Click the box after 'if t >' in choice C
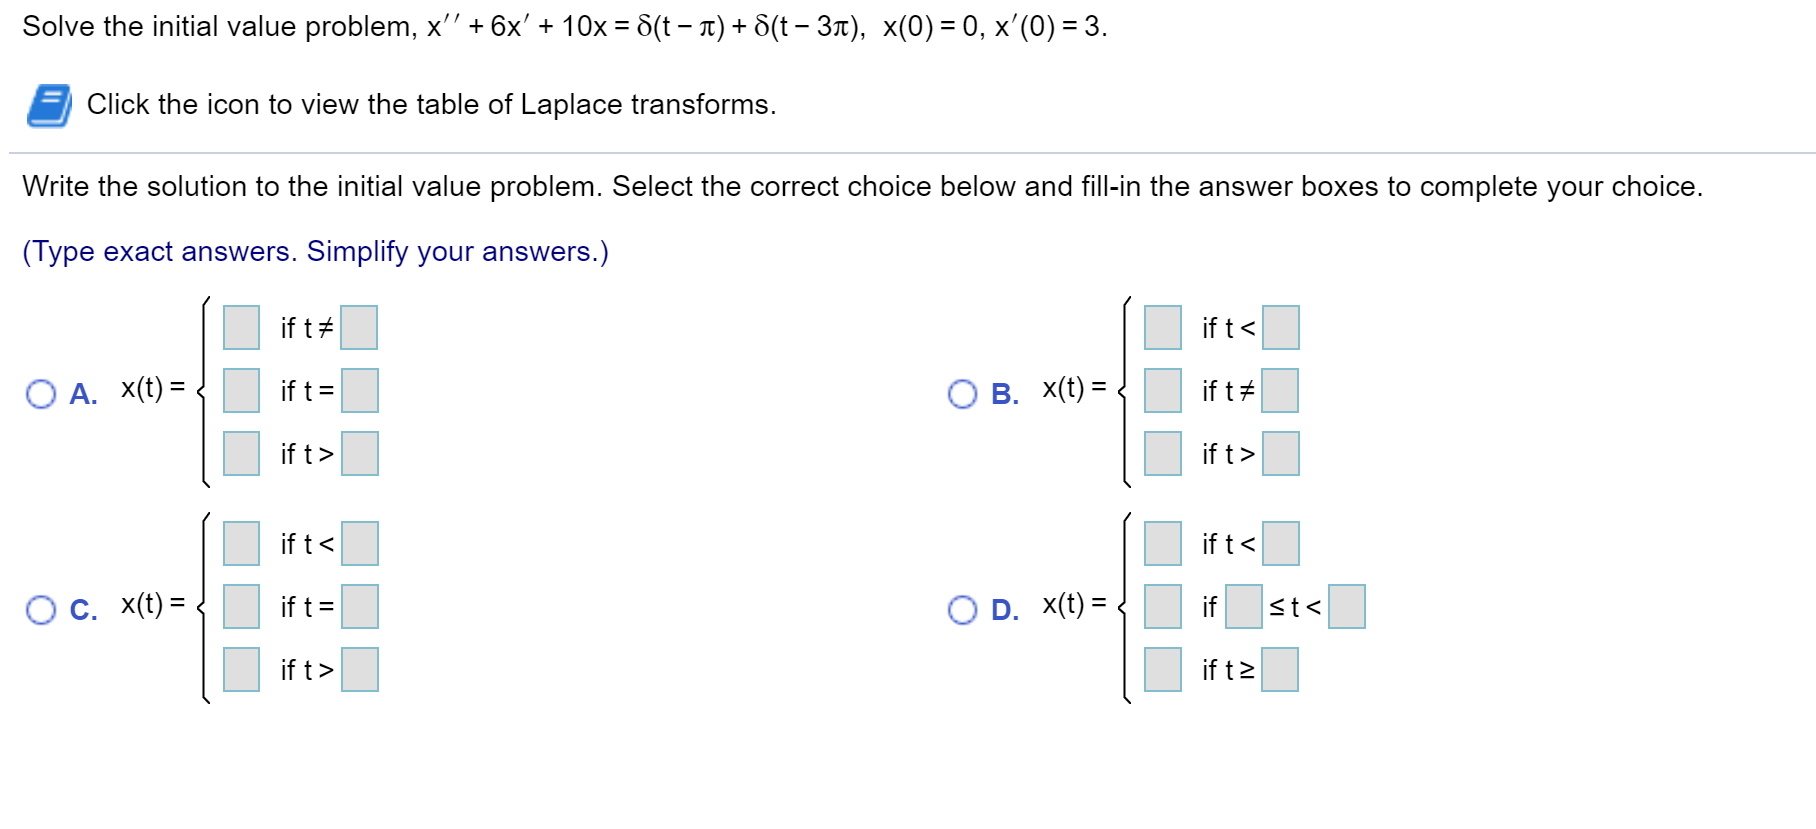 [x=359, y=669]
